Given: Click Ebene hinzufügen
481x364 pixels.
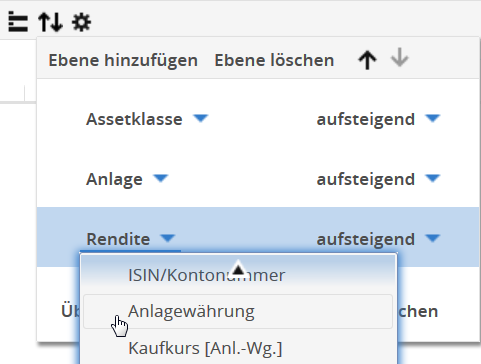Looking at the screenshot, I should pyautogui.click(x=123, y=60).
